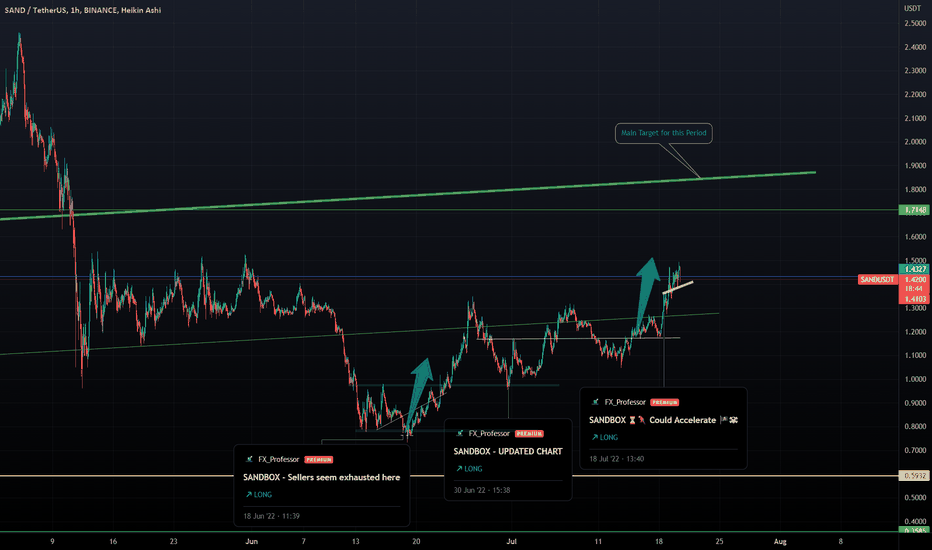
Task: Click PREMIUM badge on 'UPDATED CHART' card
Action: pos(529,433)
